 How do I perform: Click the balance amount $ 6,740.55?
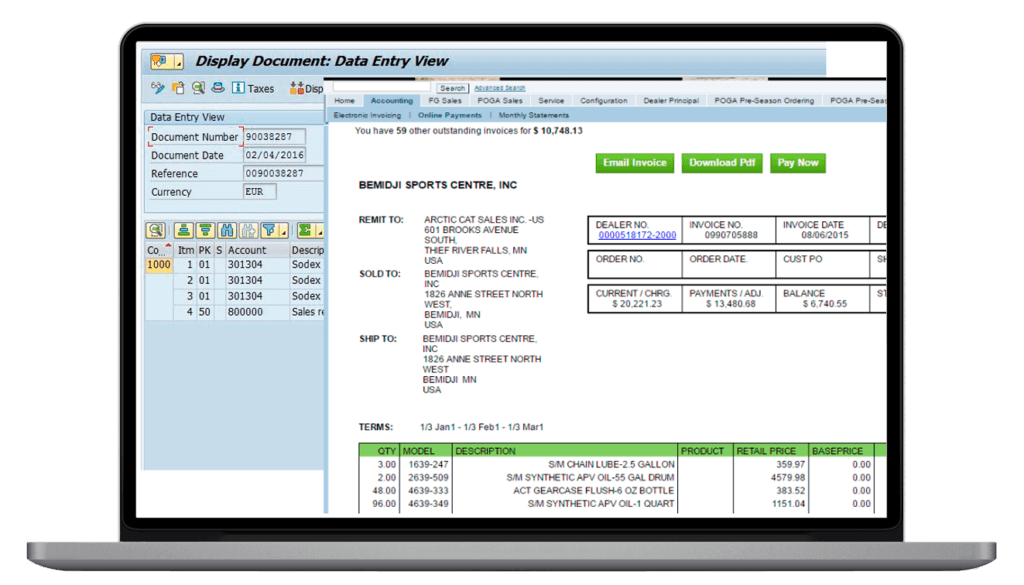coord(825,304)
